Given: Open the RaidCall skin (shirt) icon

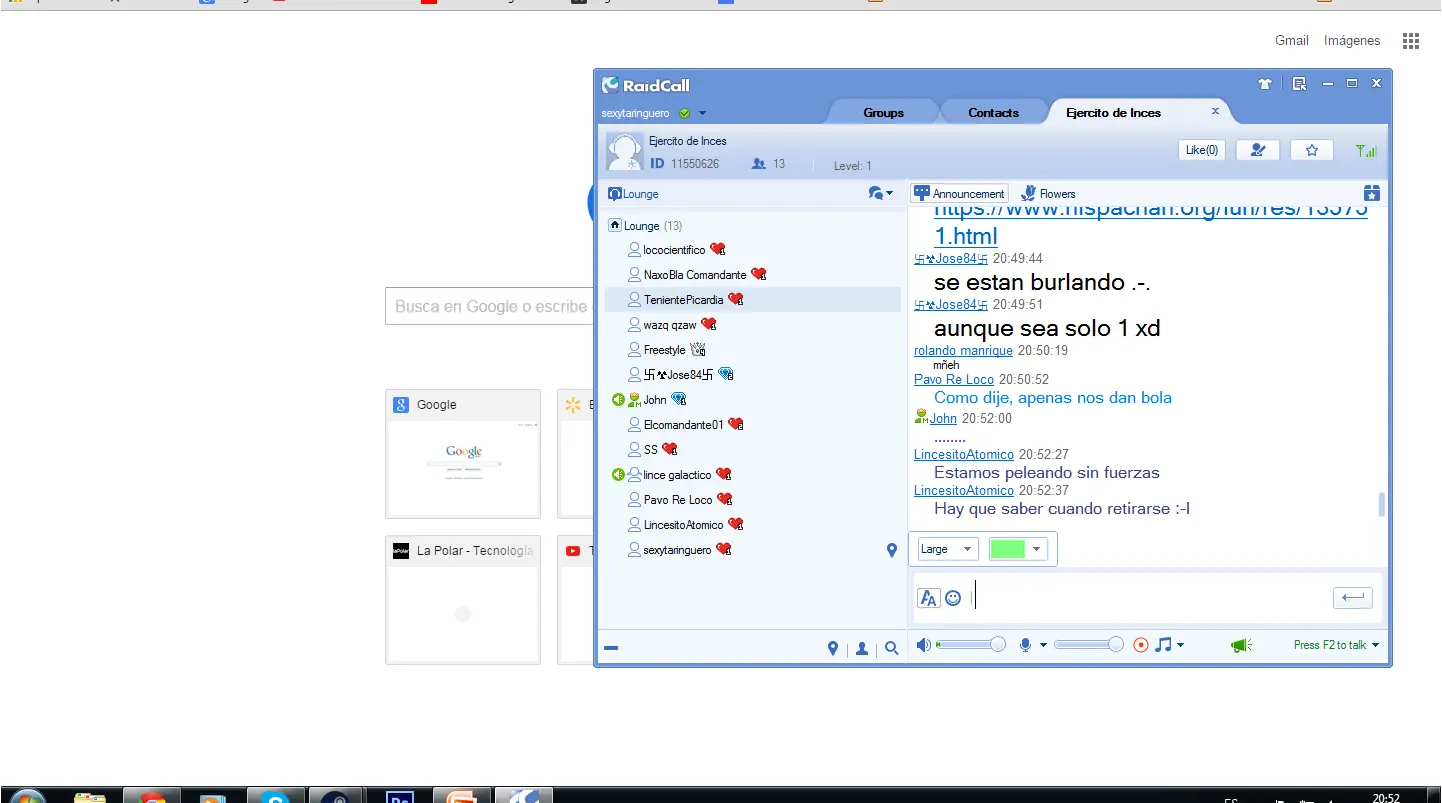Looking at the screenshot, I should tap(1265, 84).
